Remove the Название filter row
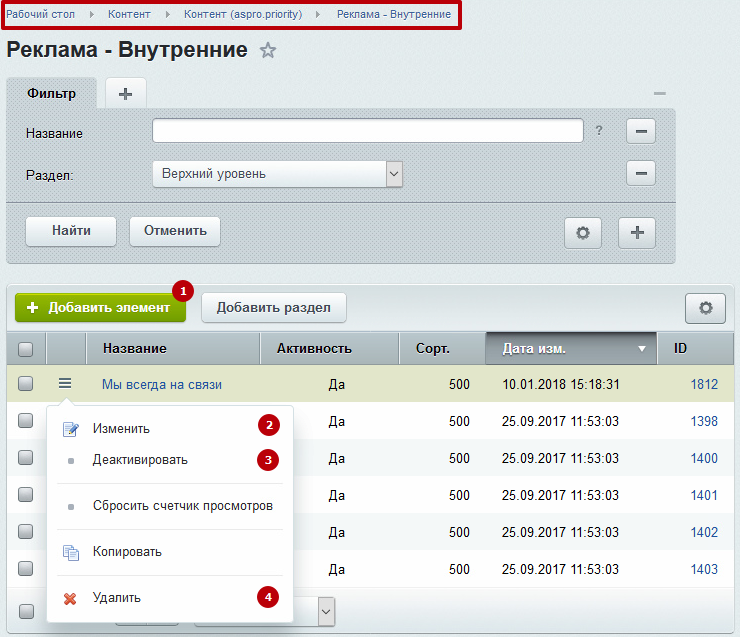The height and width of the screenshot is (637, 740). 640,131
